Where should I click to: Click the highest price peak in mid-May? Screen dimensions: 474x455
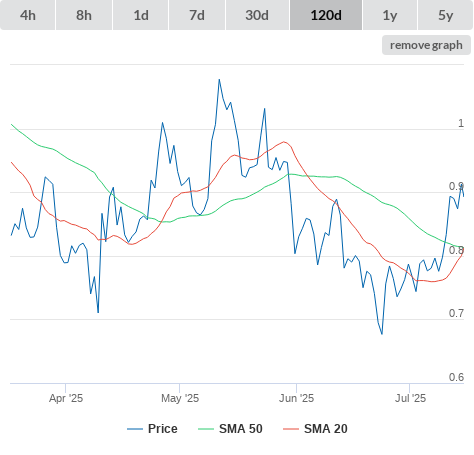pos(219,80)
